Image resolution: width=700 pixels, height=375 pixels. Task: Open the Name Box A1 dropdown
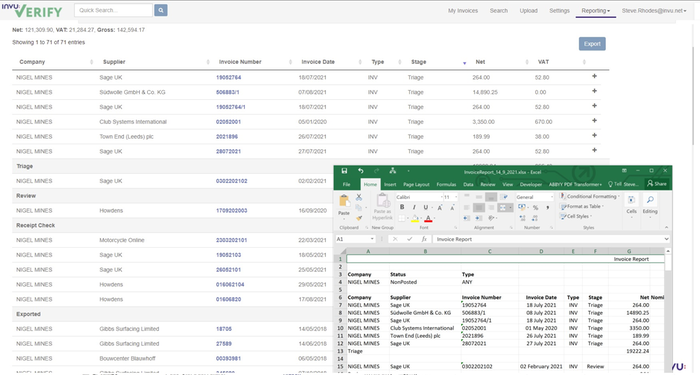pyautogui.click(x=372, y=239)
